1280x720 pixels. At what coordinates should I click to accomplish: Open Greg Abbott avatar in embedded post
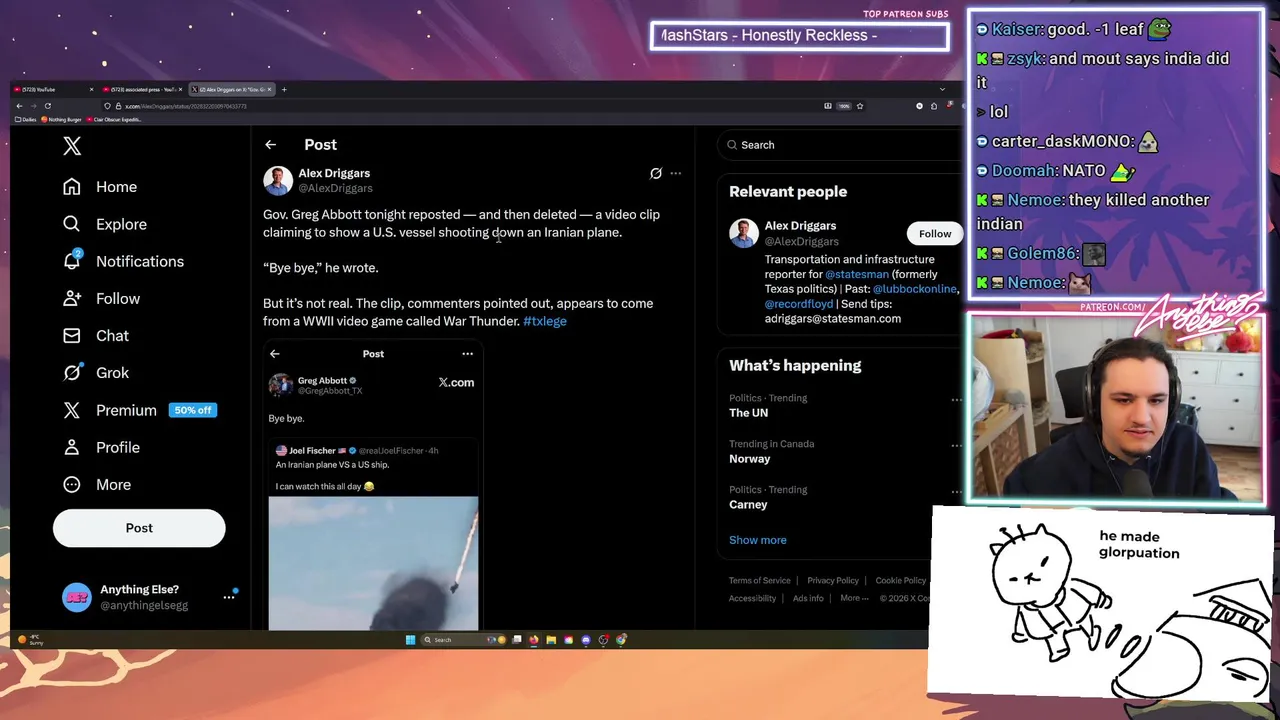coord(281,385)
